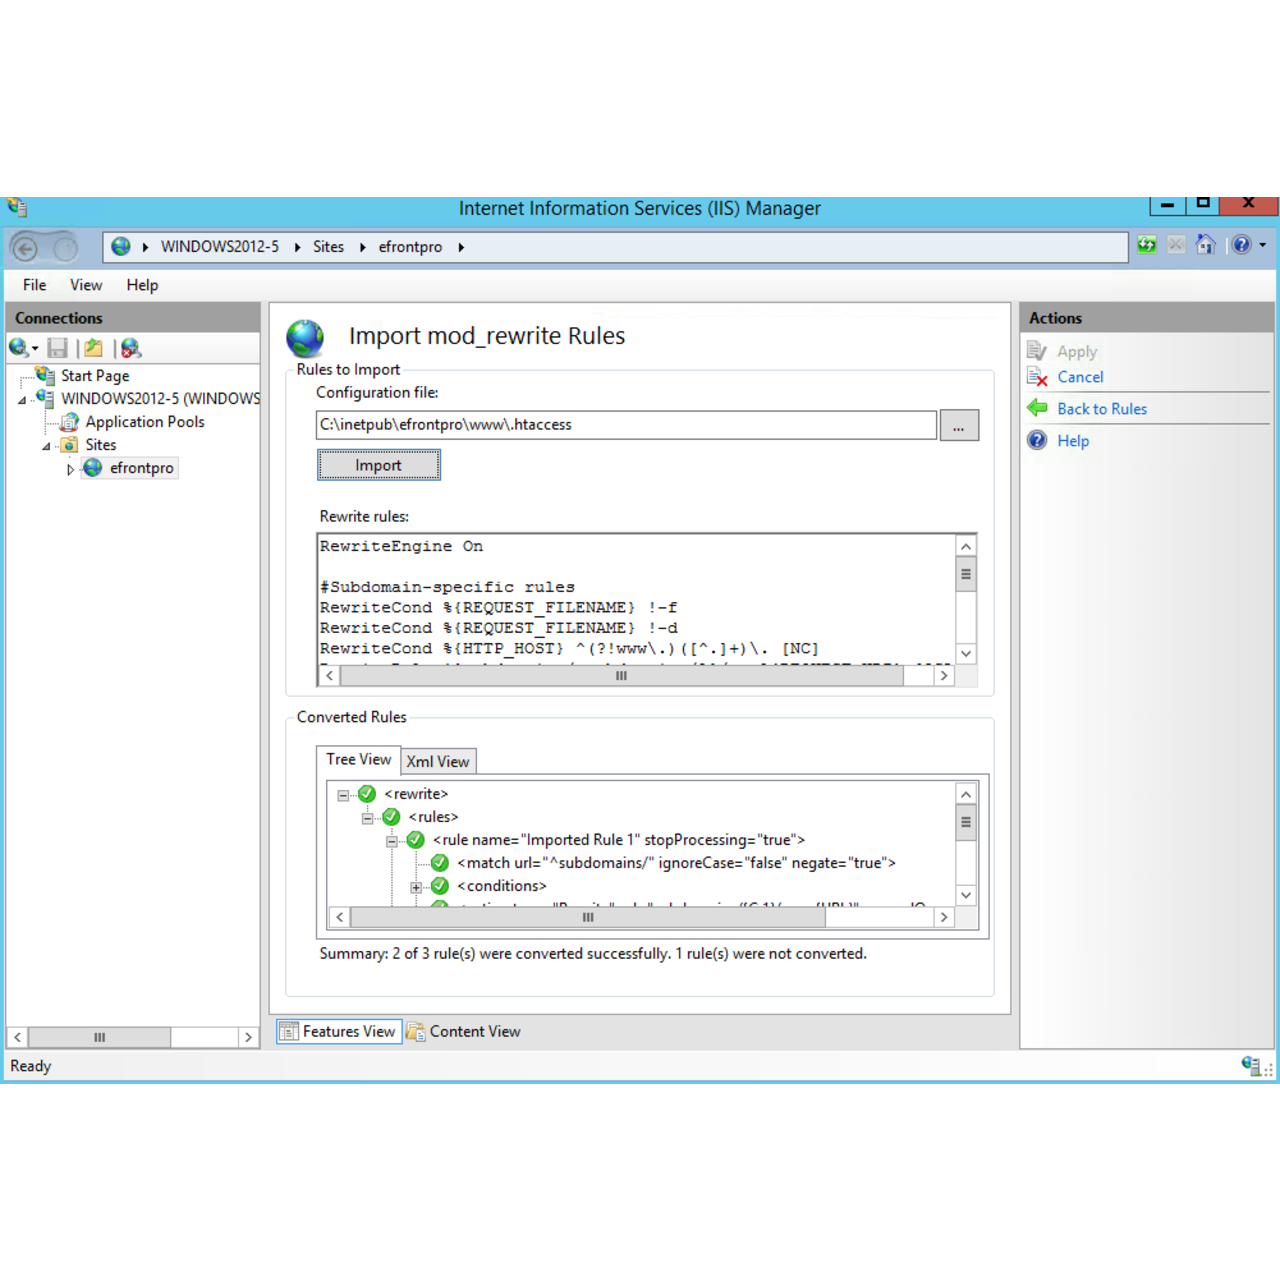Click the green Back to Rules arrow
The image size is (1280, 1280).
pos(1037,408)
